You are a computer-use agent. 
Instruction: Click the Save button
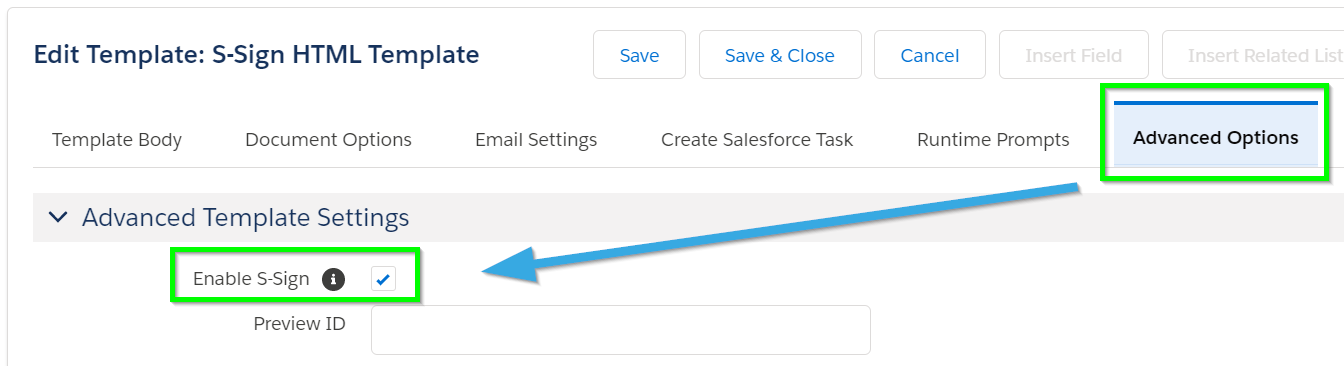639,55
